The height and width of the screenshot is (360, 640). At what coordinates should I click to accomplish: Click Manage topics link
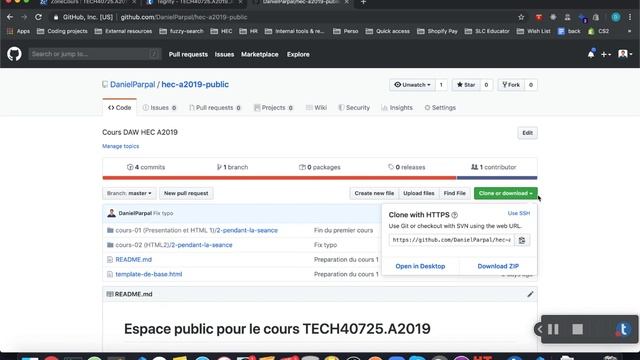(x=120, y=146)
